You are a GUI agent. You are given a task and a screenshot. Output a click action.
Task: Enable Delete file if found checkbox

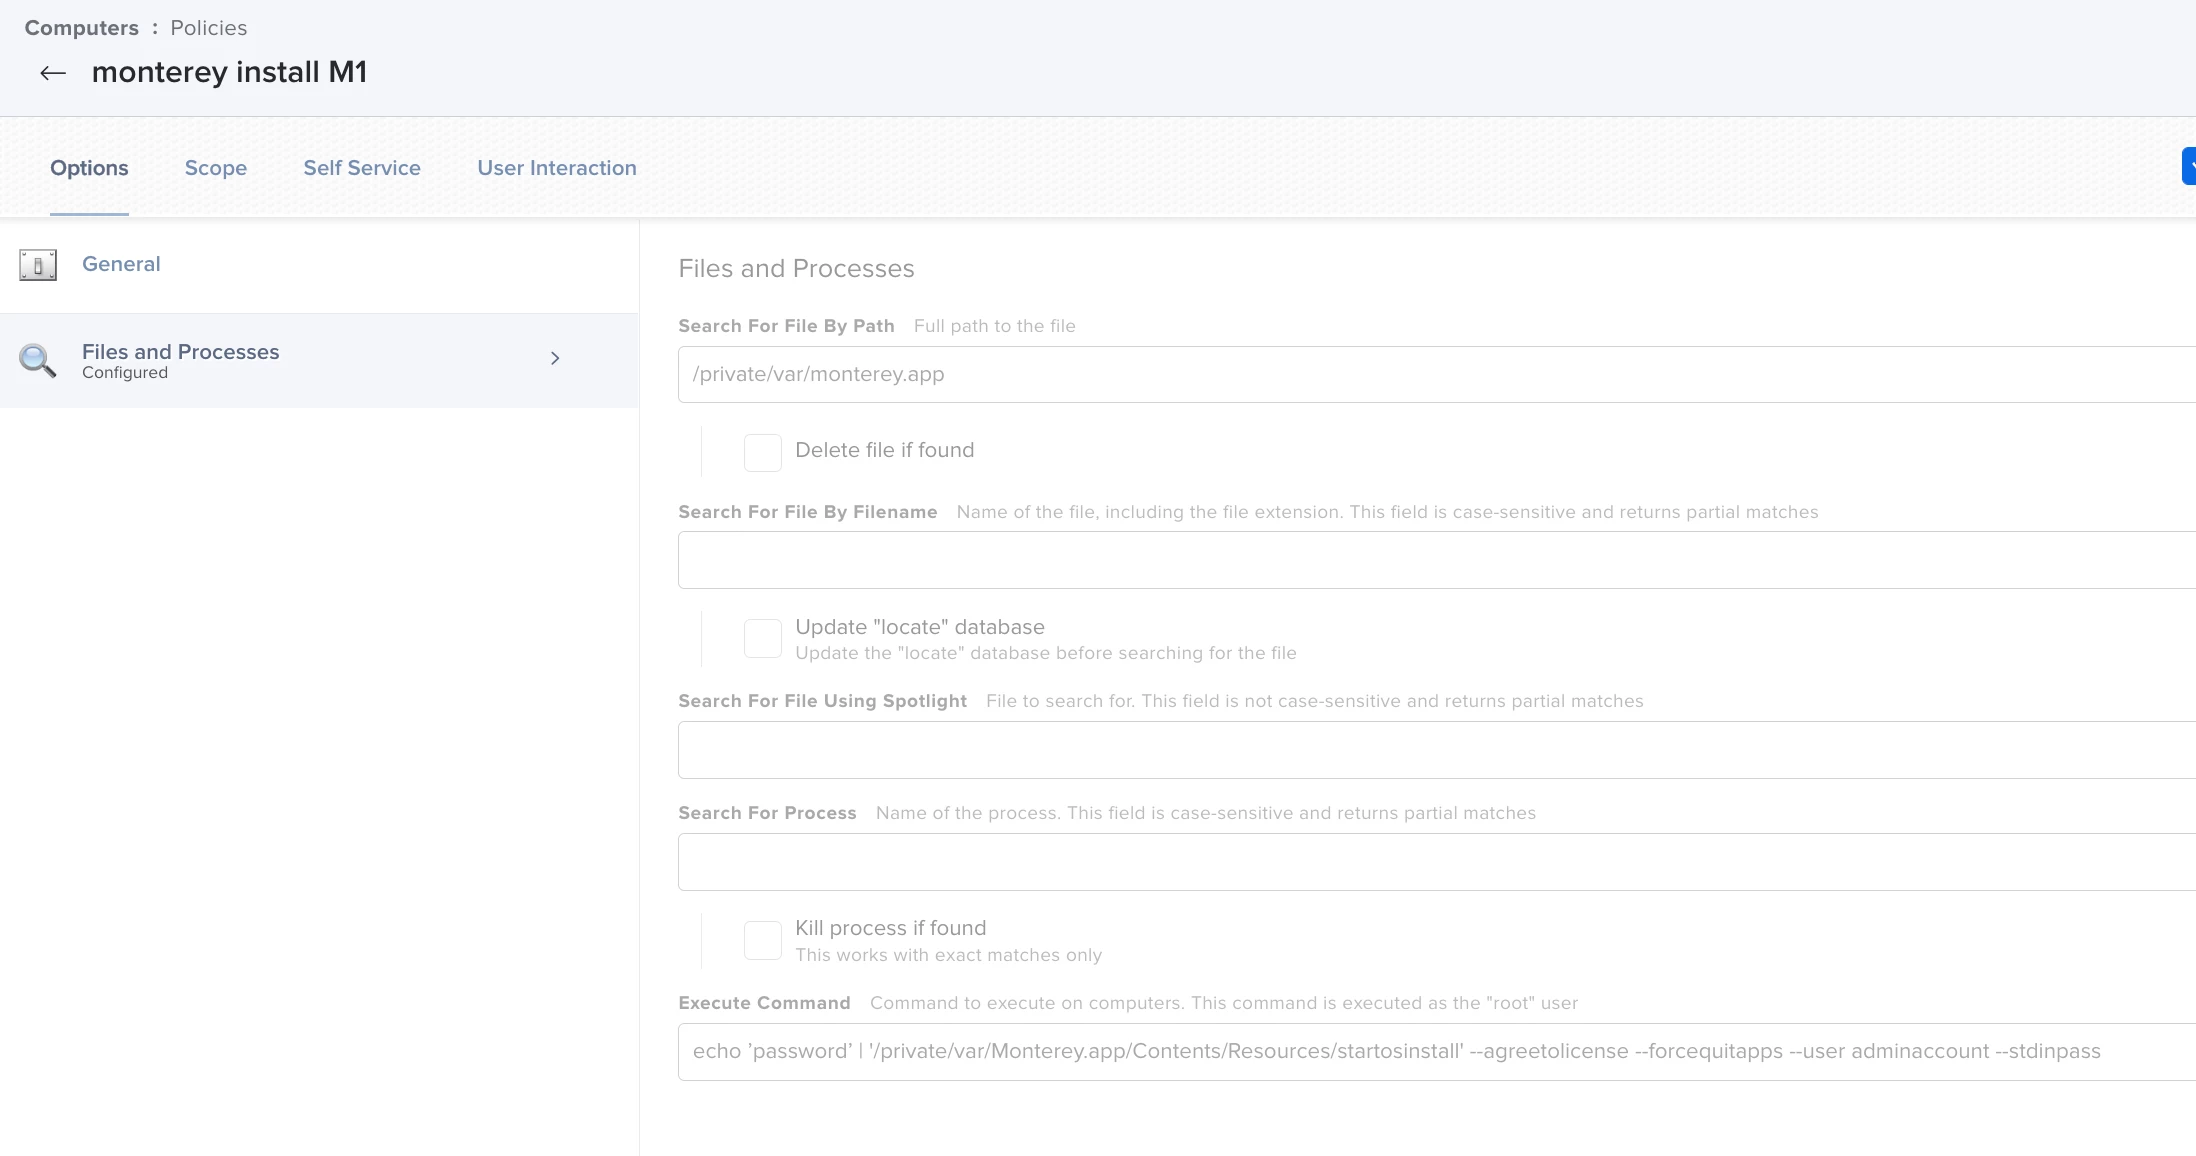point(763,452)
